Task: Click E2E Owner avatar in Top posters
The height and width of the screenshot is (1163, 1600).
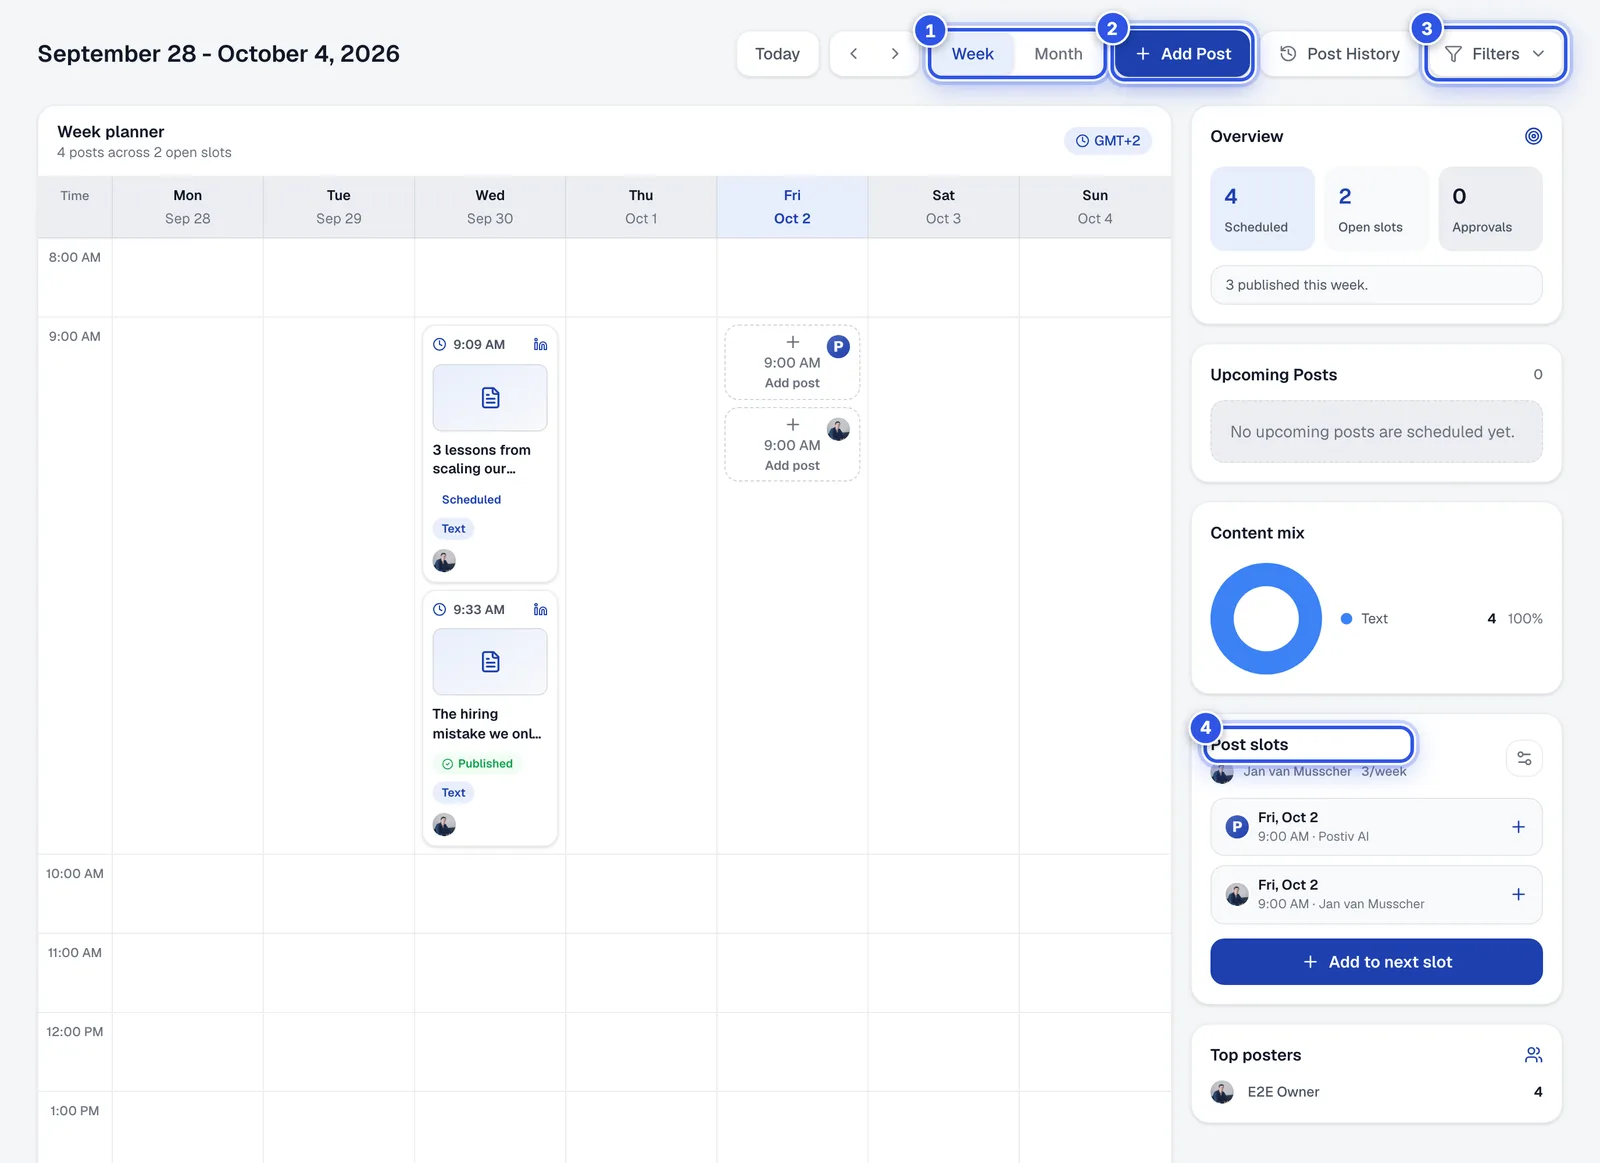Action: pyautogui.click(x=1222, y=1092)
